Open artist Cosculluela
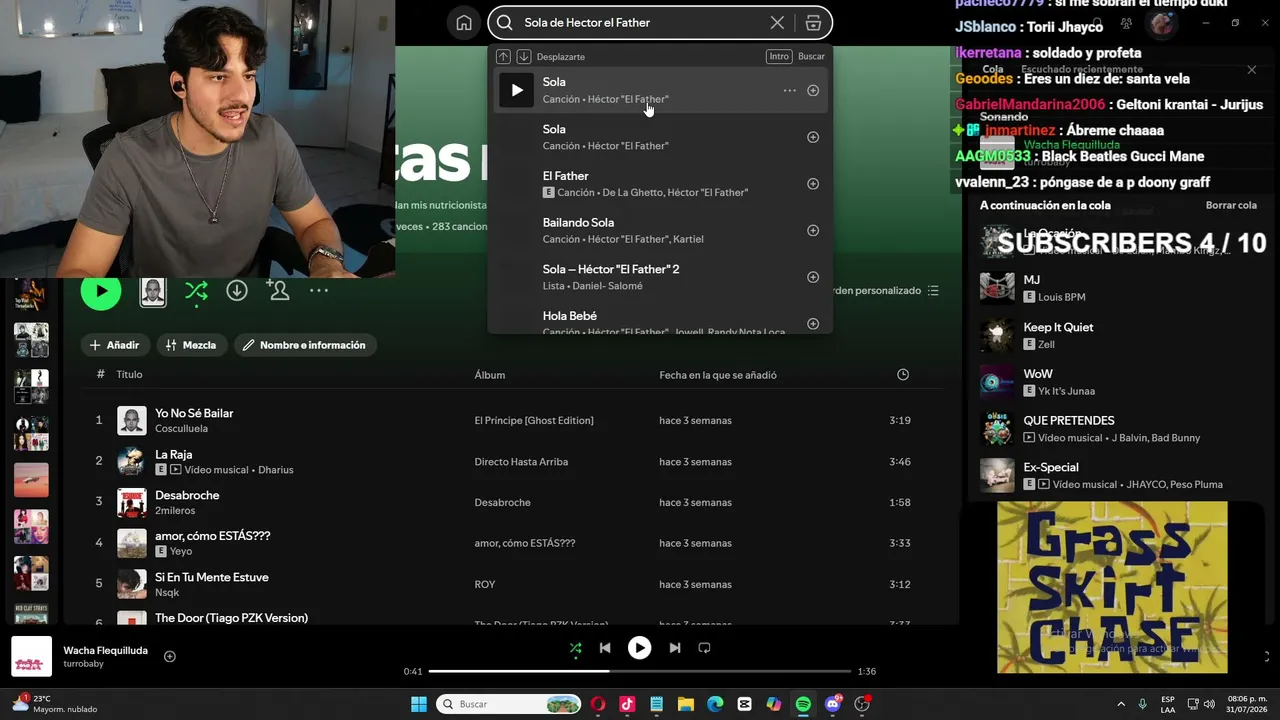 pos(181,429)
